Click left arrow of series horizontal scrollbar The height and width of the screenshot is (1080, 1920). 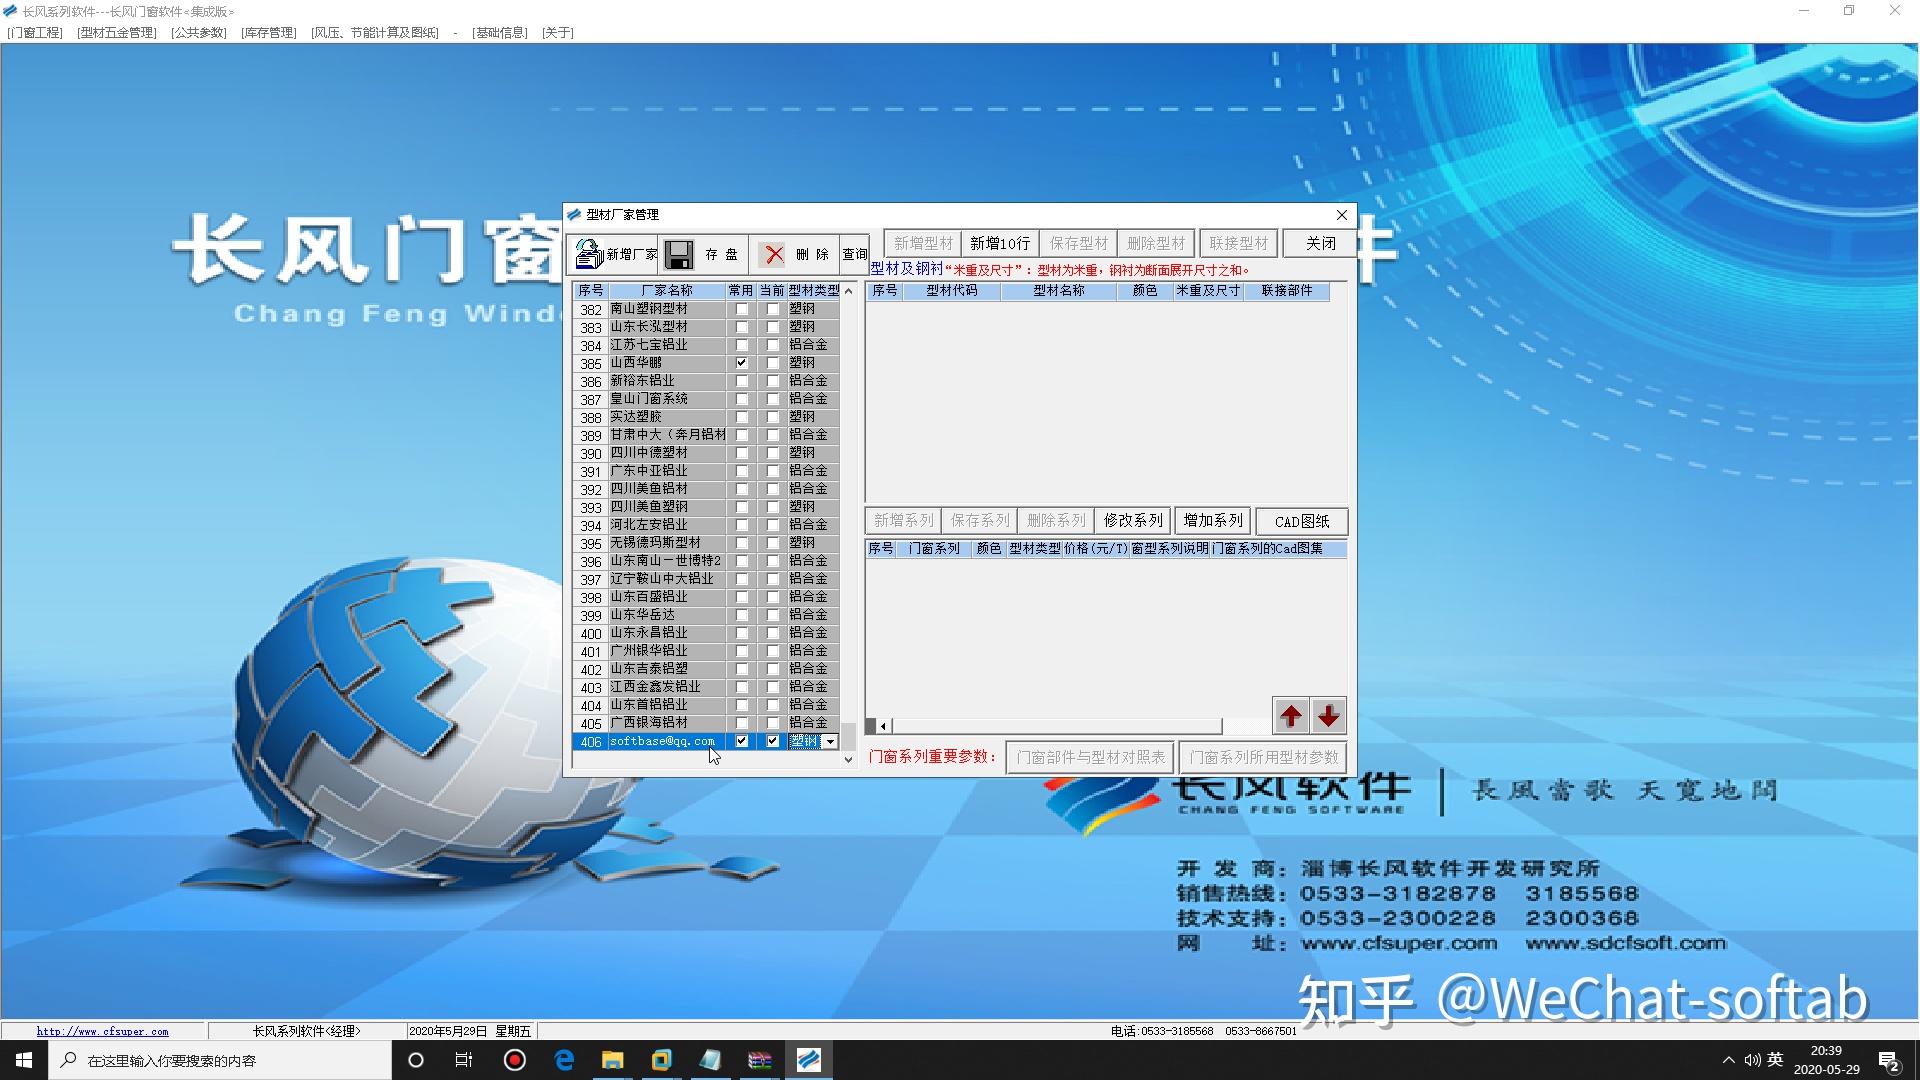tap(883, 726)
